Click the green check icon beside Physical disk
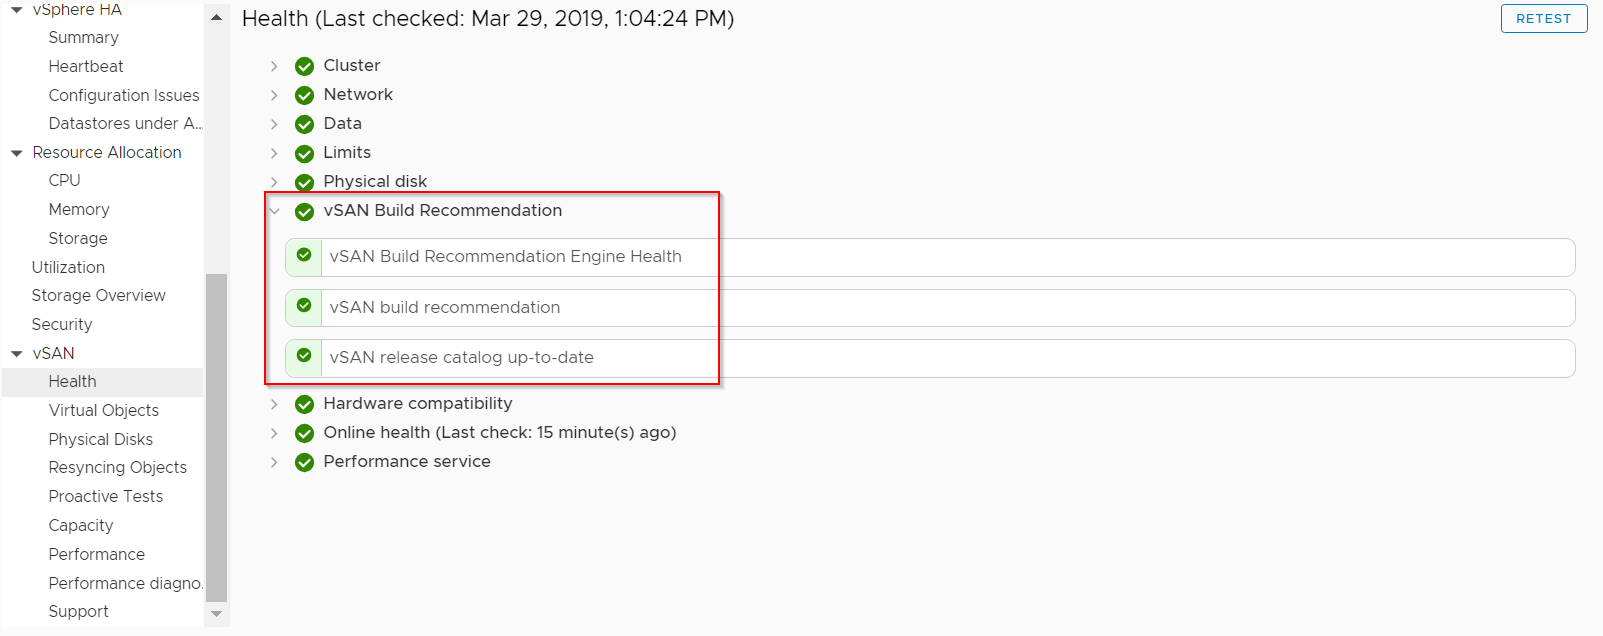This screenshot has height=636, width=1603. pyautogui.click(x=305, y=182)
